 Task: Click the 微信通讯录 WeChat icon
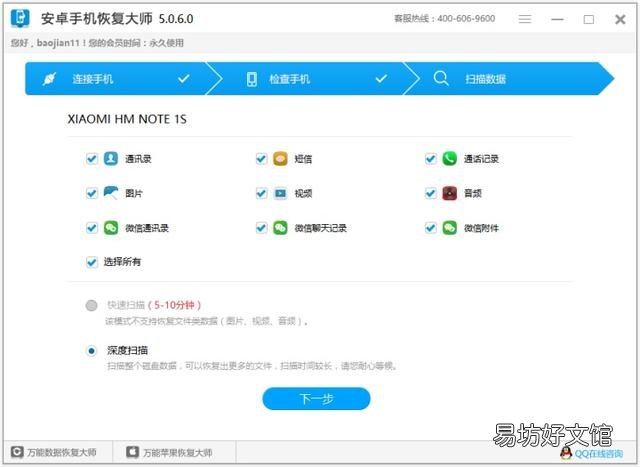111,227
